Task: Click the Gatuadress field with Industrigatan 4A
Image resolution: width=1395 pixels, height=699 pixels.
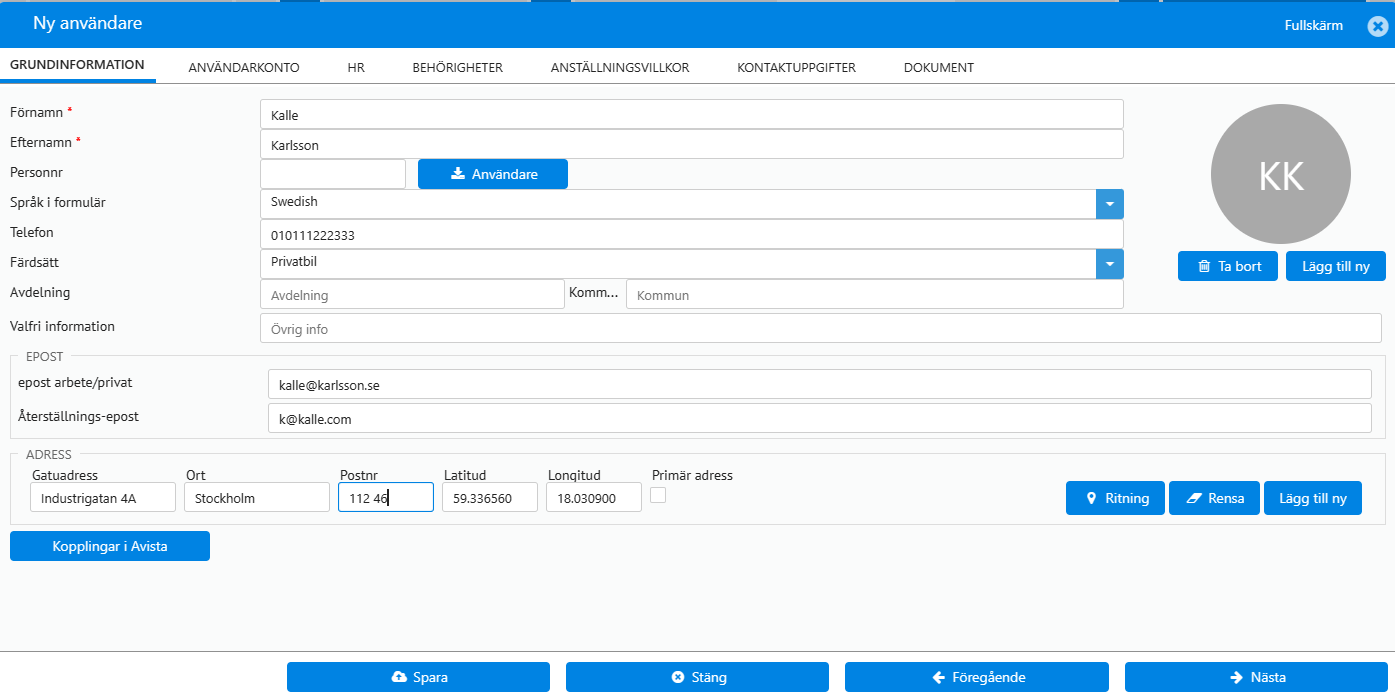Action: [102, 497]
